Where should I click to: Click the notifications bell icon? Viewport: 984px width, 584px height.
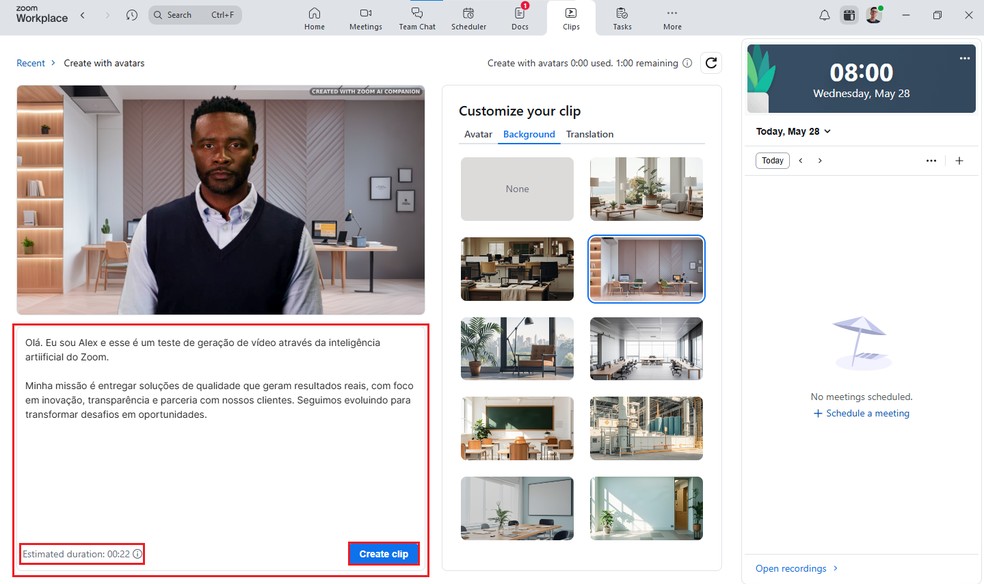[x=824, y=15]
